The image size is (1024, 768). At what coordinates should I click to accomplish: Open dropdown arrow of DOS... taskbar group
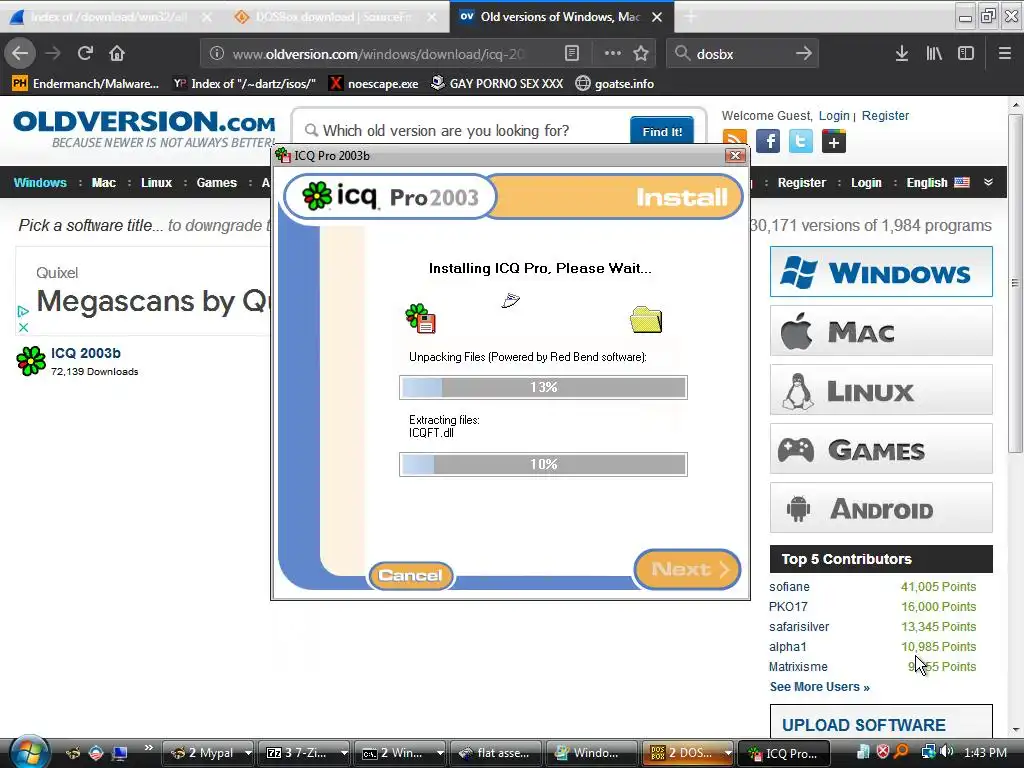coord(728,753)
